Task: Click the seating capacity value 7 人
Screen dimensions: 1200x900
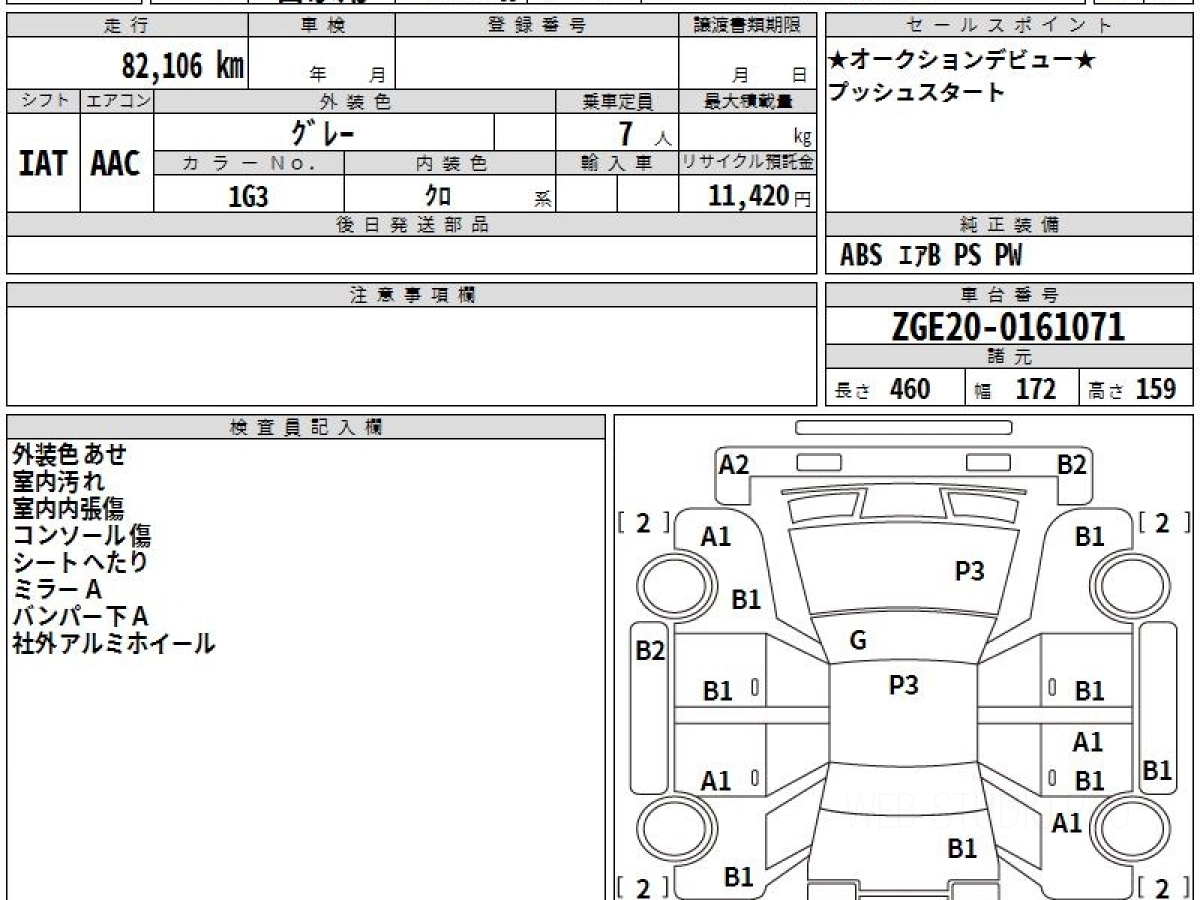Action: point(646,133)
